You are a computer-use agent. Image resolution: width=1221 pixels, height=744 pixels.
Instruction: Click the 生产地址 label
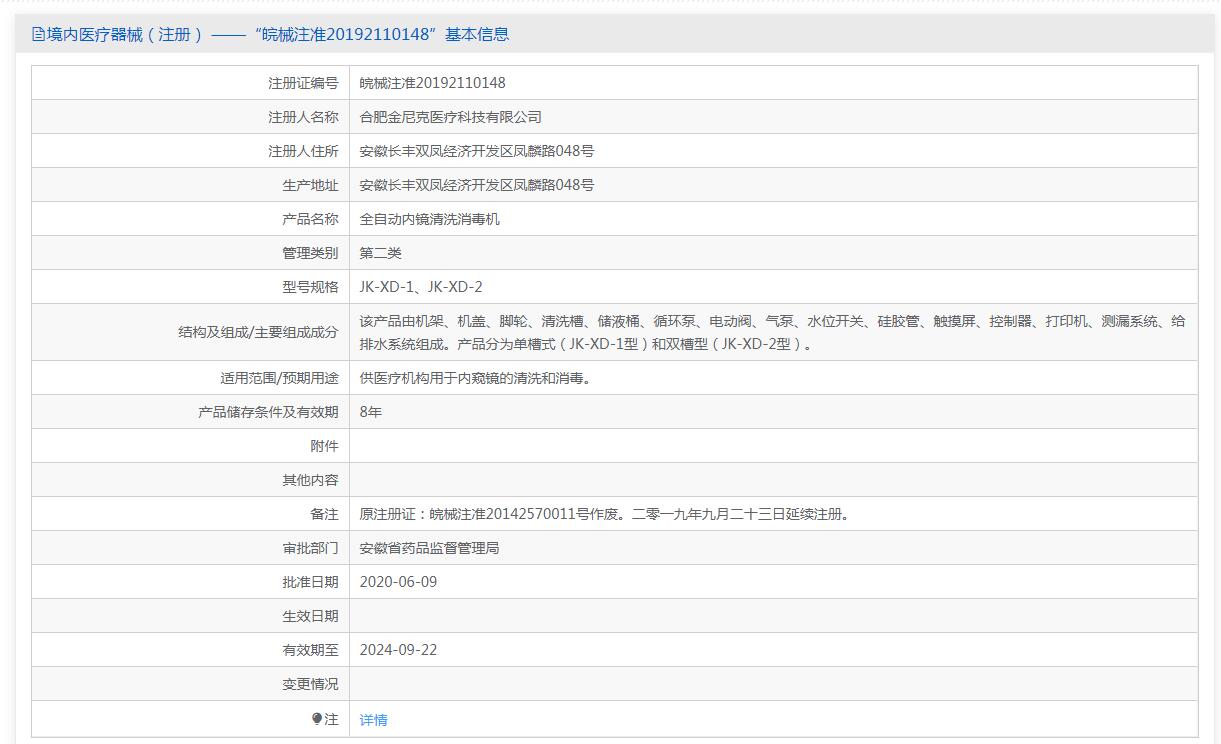(x=310, y=185)
